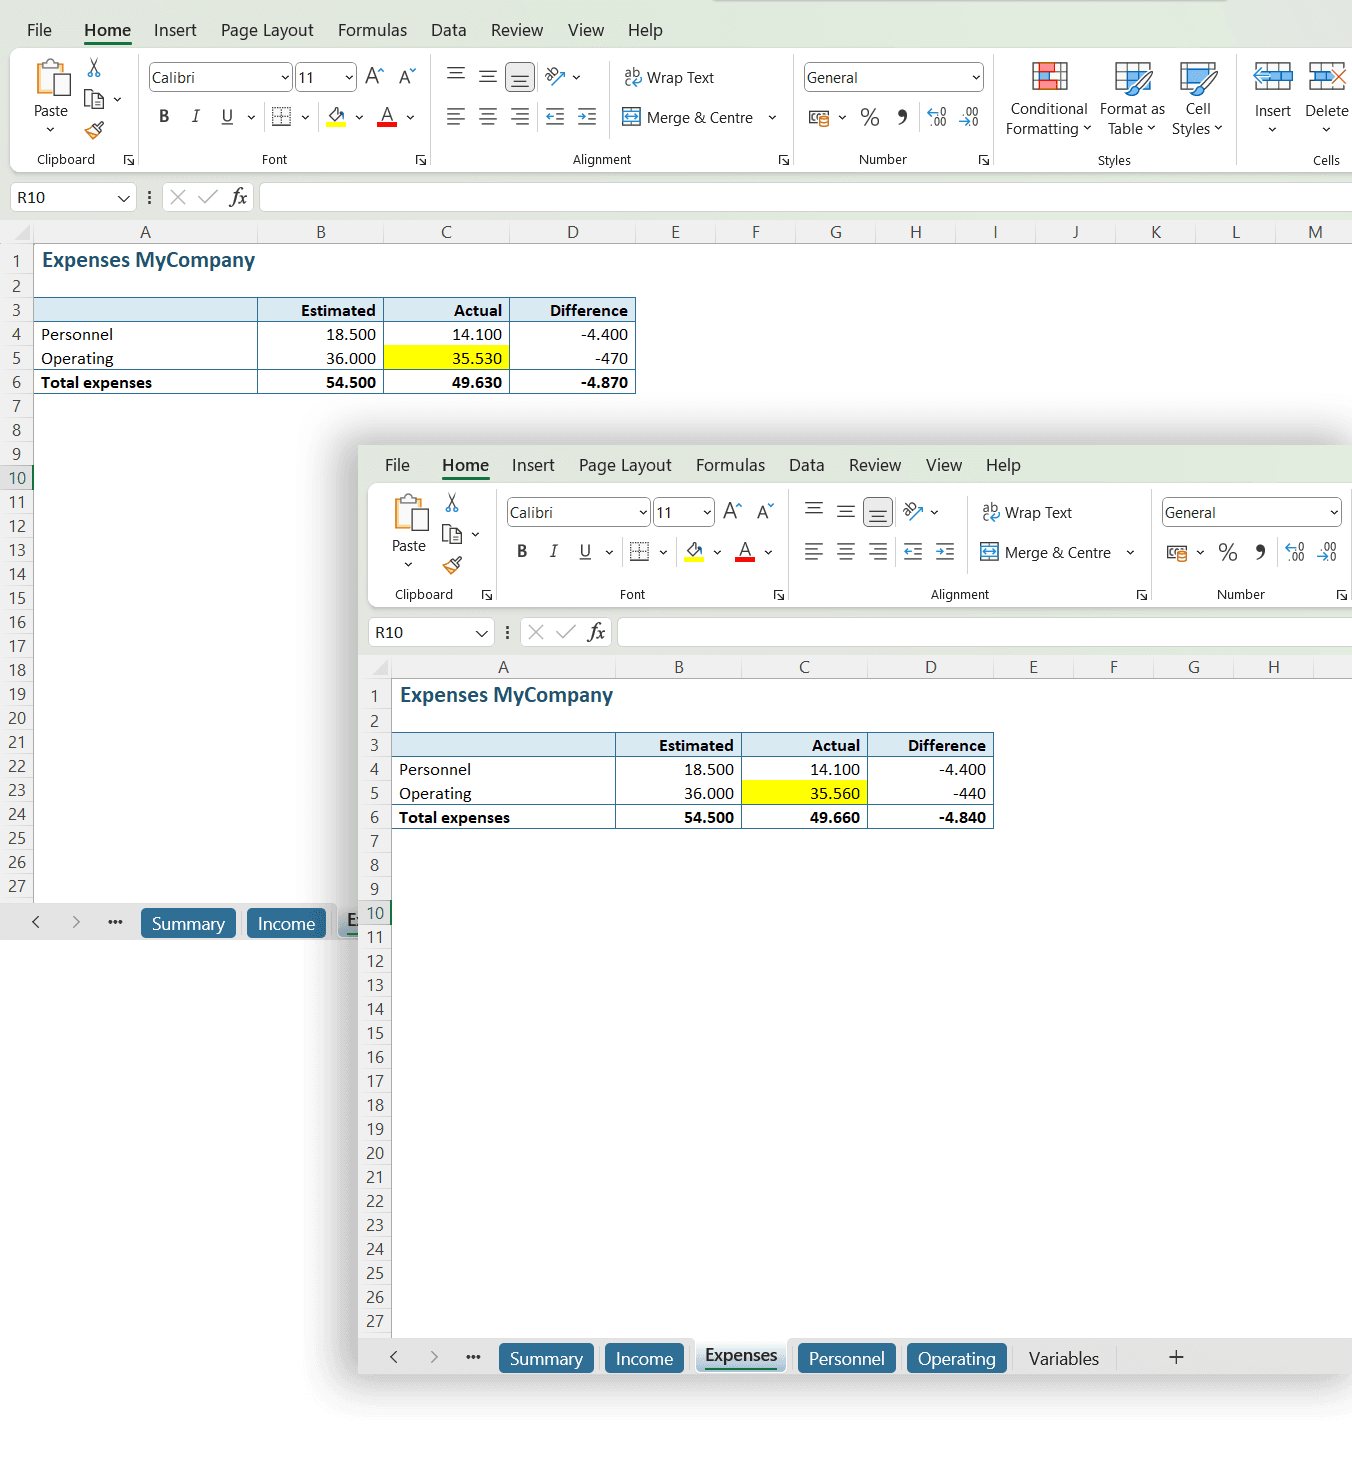Select the highlighted cell containing 35.560

tap(804, 793)
